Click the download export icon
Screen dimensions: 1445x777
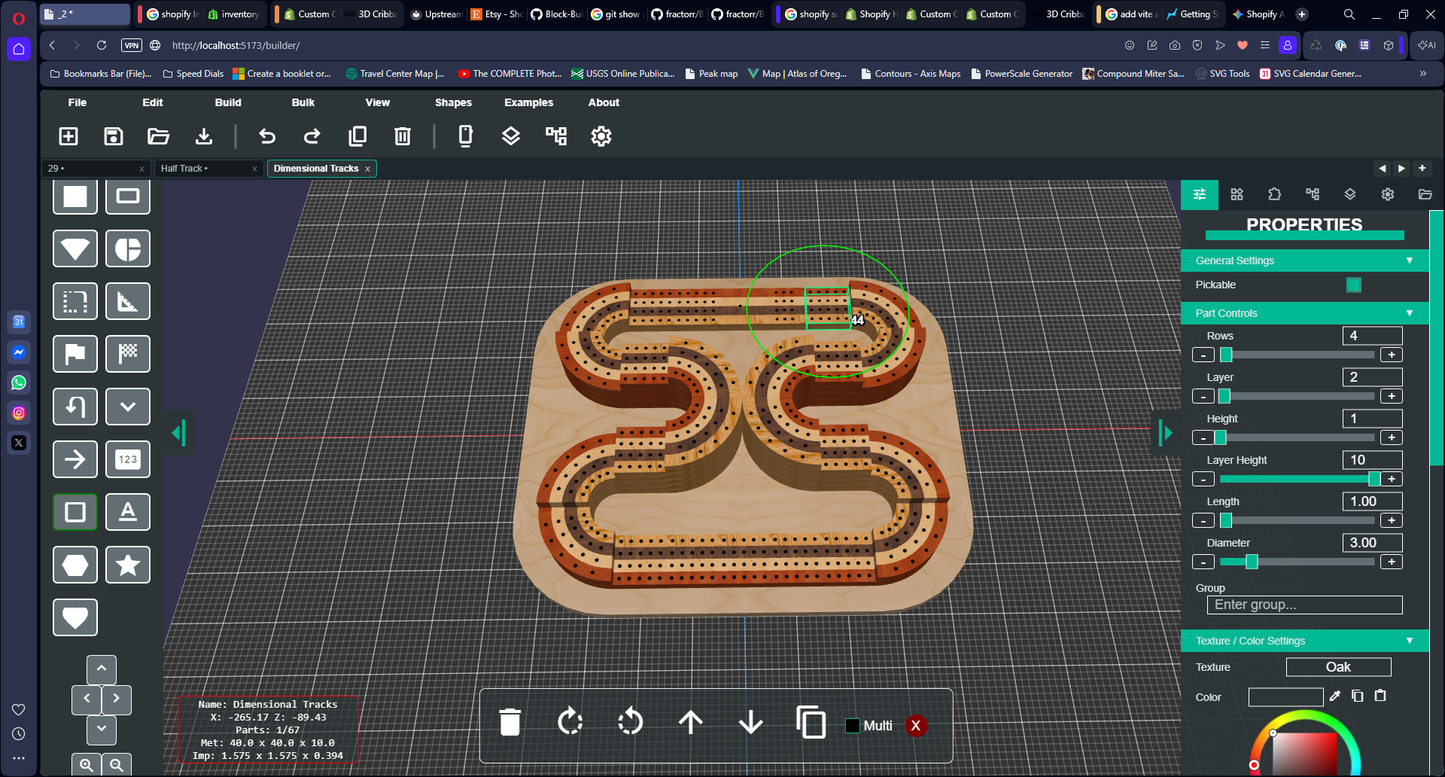click(x=203, y=136)
